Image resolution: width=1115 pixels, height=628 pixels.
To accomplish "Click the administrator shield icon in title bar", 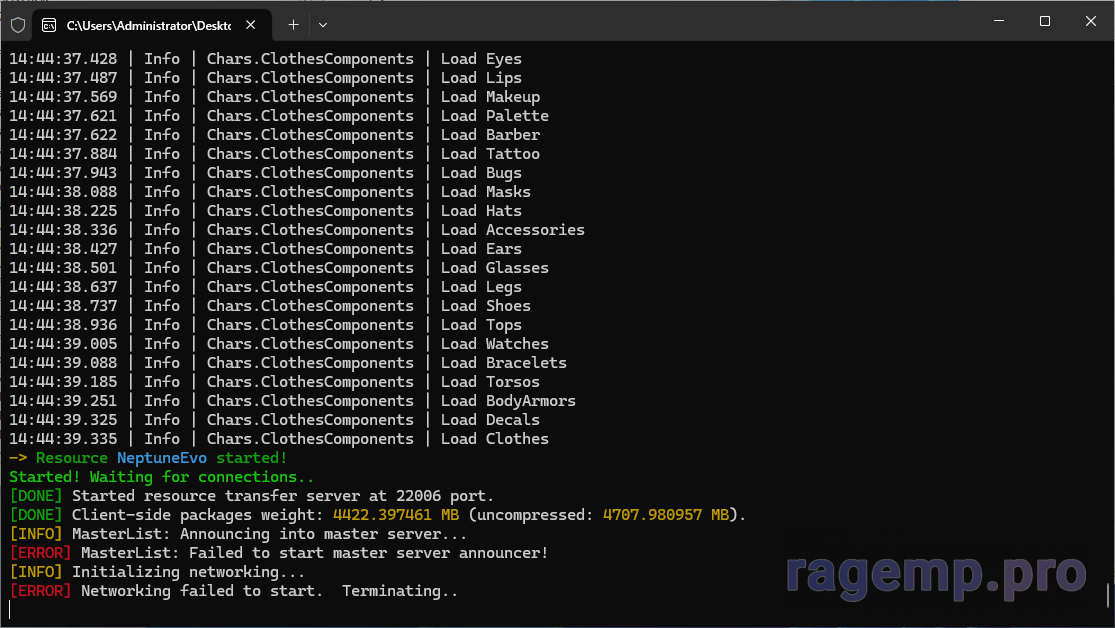I will pos(18,24).
